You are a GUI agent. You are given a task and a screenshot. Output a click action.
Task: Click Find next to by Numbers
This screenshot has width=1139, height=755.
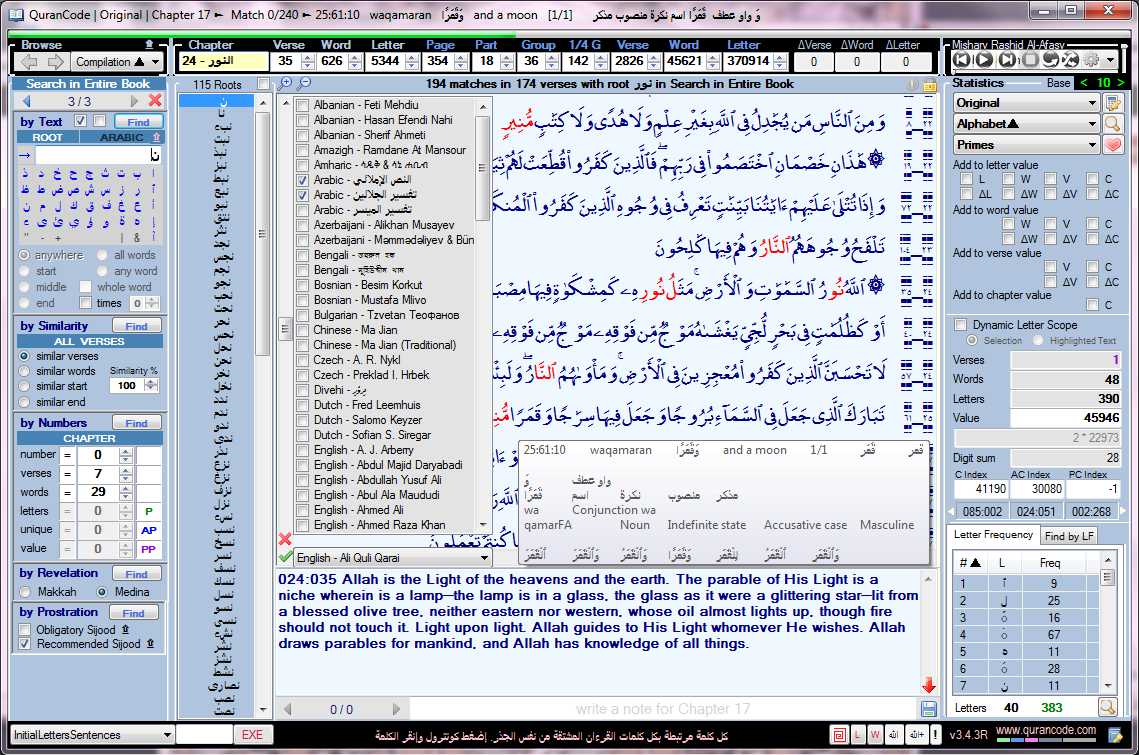137,423
